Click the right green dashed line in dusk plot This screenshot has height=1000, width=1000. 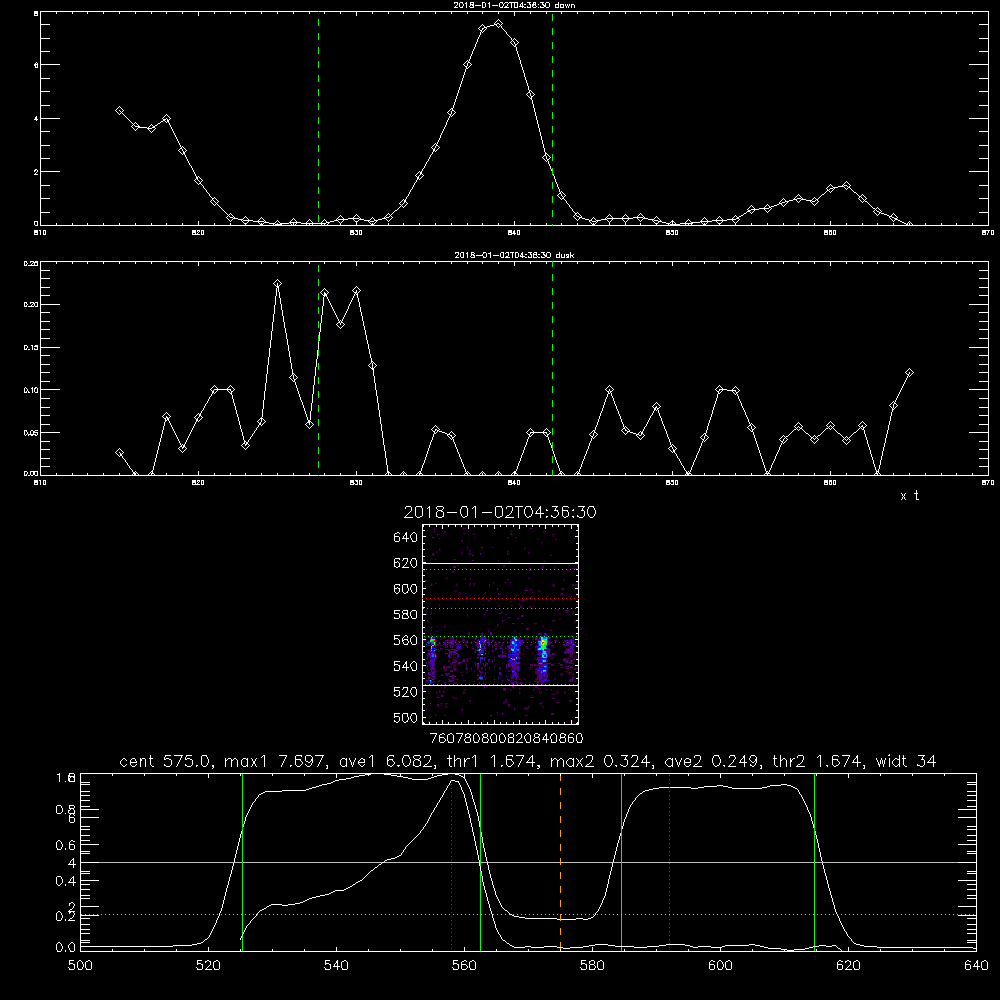tap(552, 369)
